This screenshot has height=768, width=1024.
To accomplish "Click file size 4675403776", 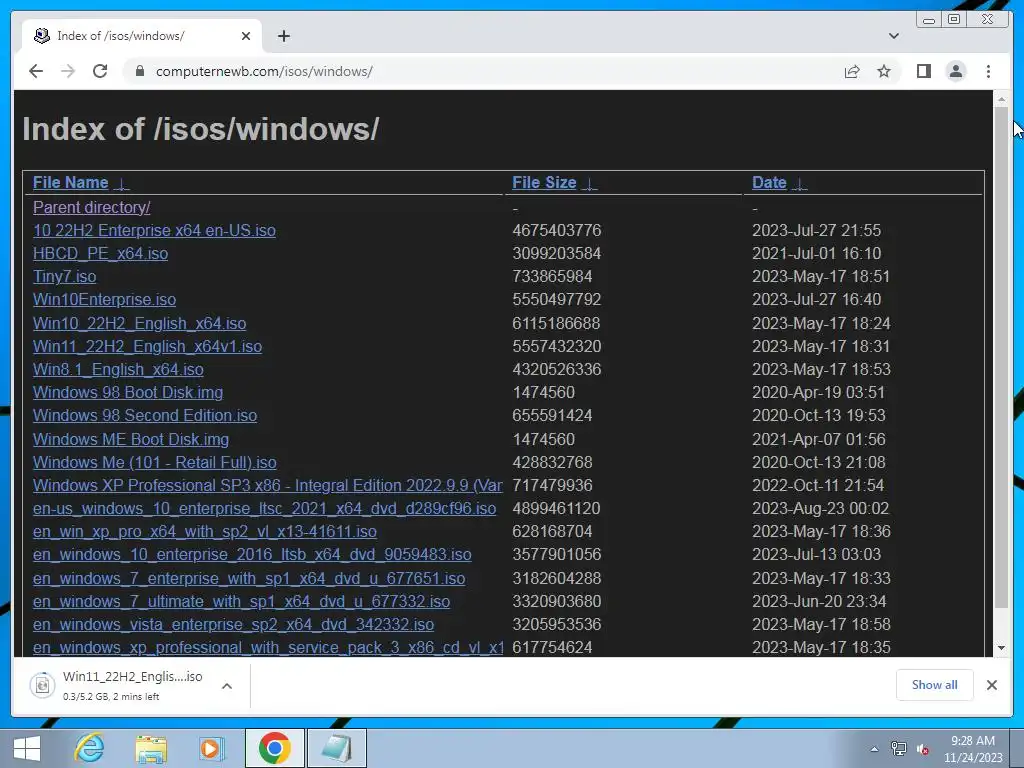I will click(x=556, y=230).
